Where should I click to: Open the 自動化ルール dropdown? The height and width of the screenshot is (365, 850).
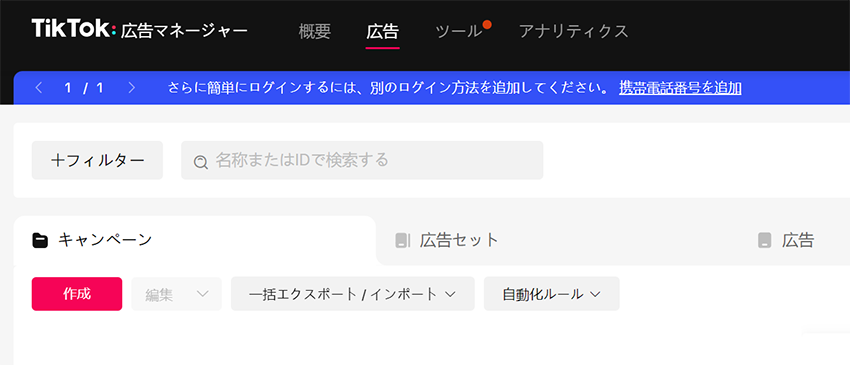click(x=551, y=294)
